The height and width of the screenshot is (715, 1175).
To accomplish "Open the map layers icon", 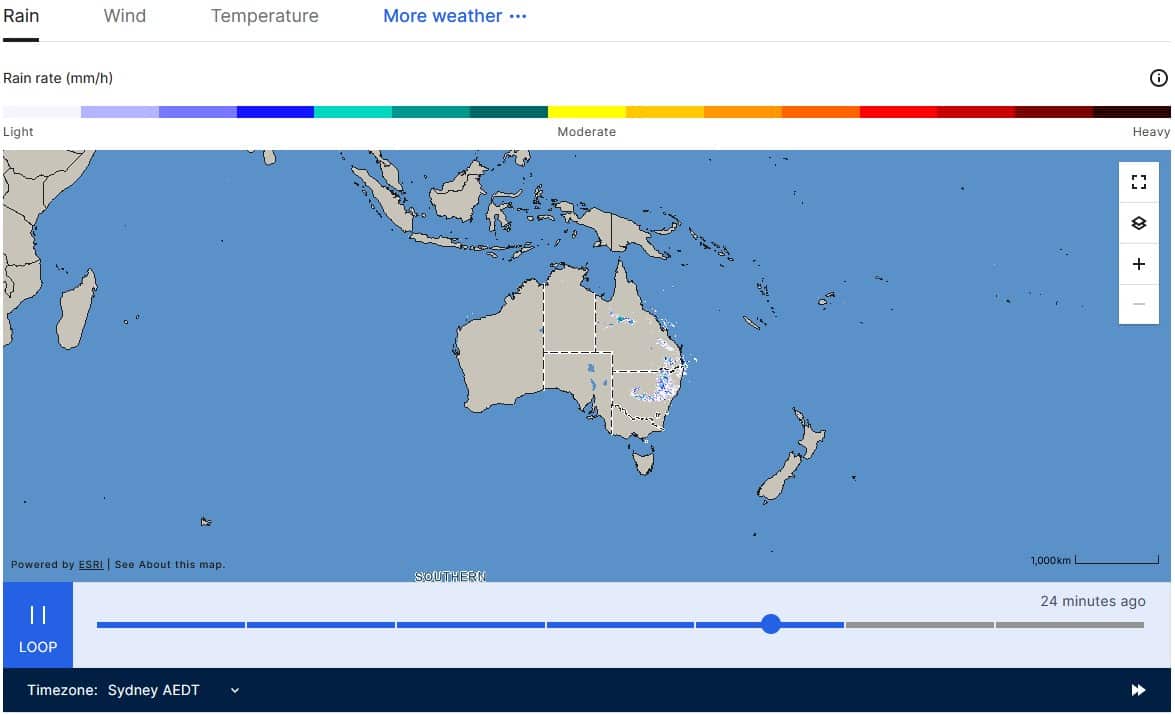I will click(1138, 223).
